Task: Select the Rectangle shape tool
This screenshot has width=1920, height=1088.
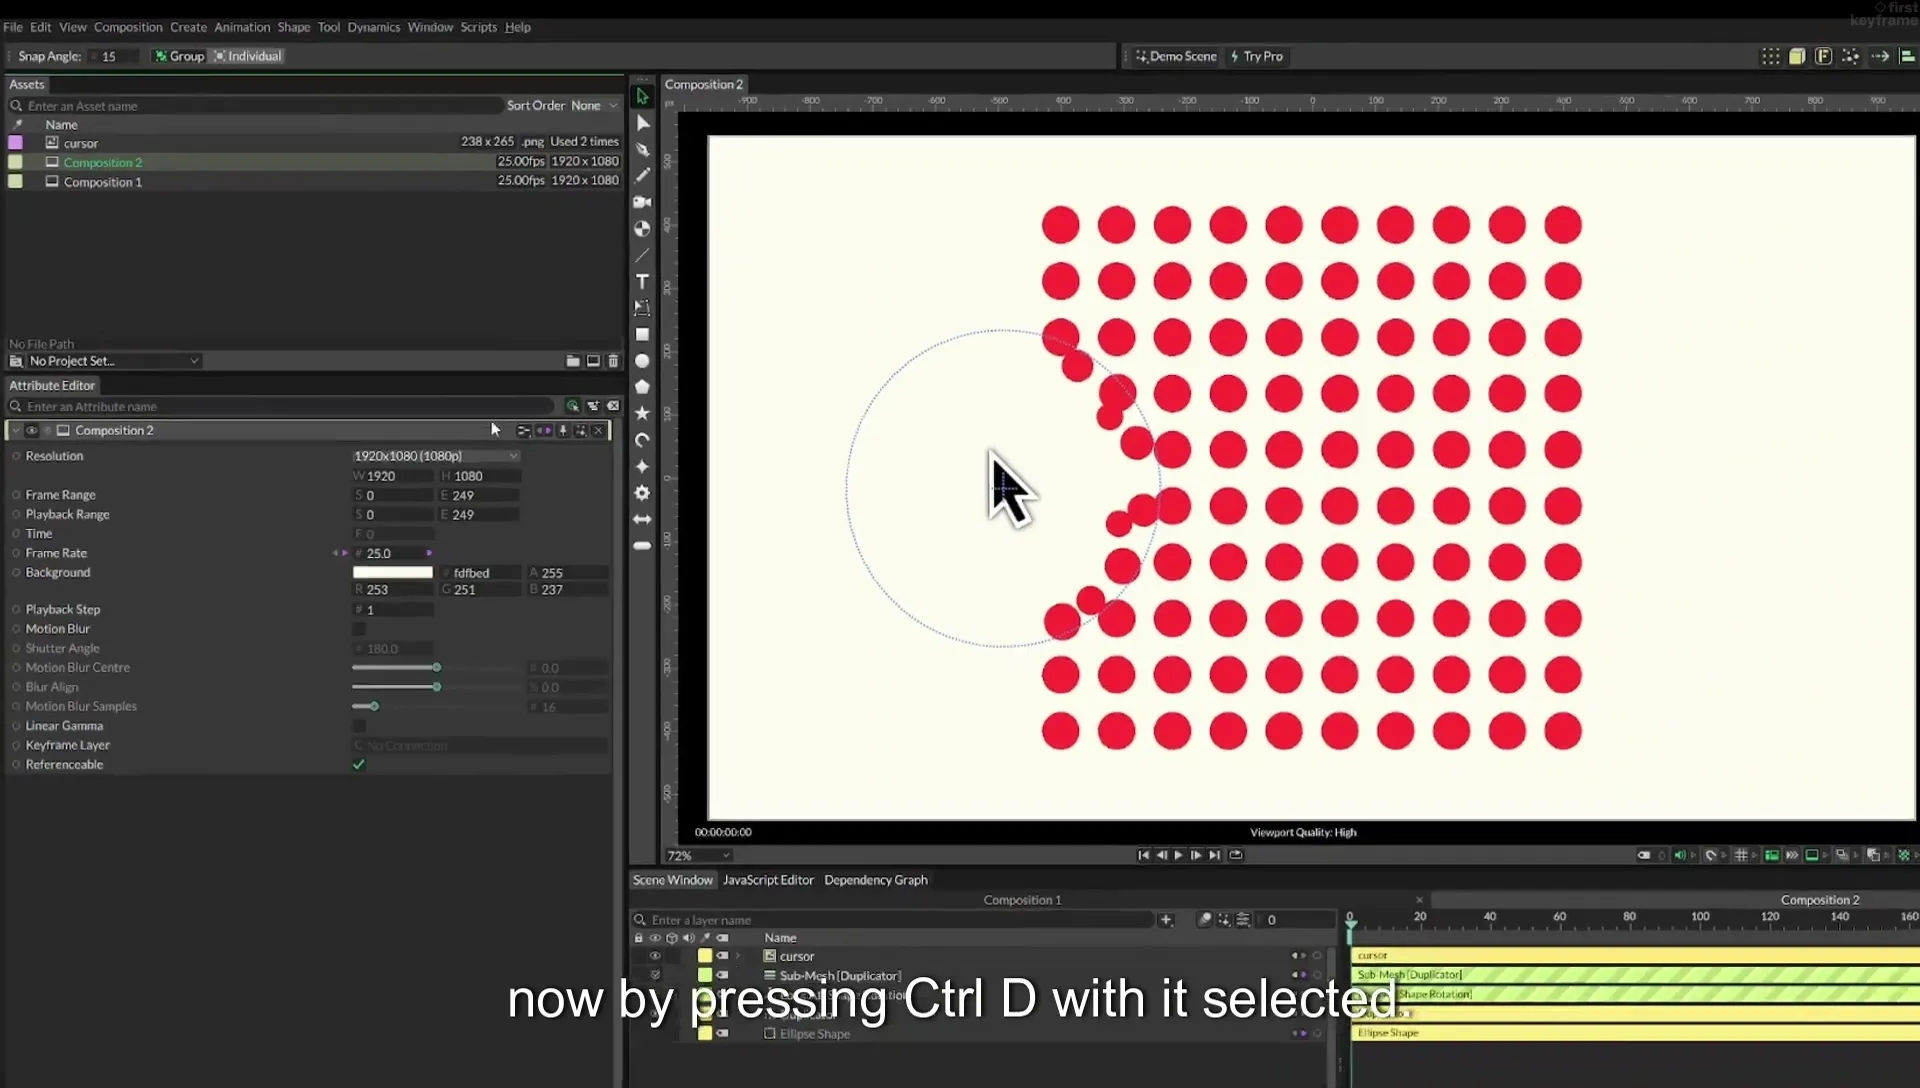Action: tap(642, 335)
